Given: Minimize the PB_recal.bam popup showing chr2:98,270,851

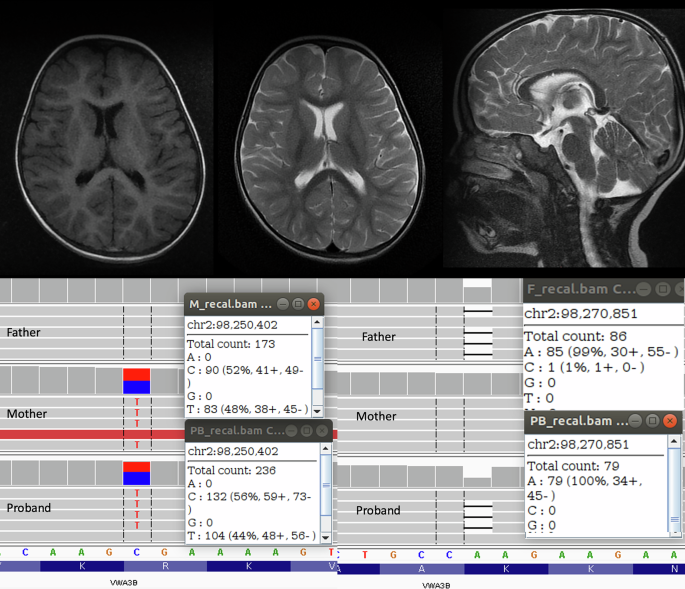Looking at the screenshot, I should [637, 421].
